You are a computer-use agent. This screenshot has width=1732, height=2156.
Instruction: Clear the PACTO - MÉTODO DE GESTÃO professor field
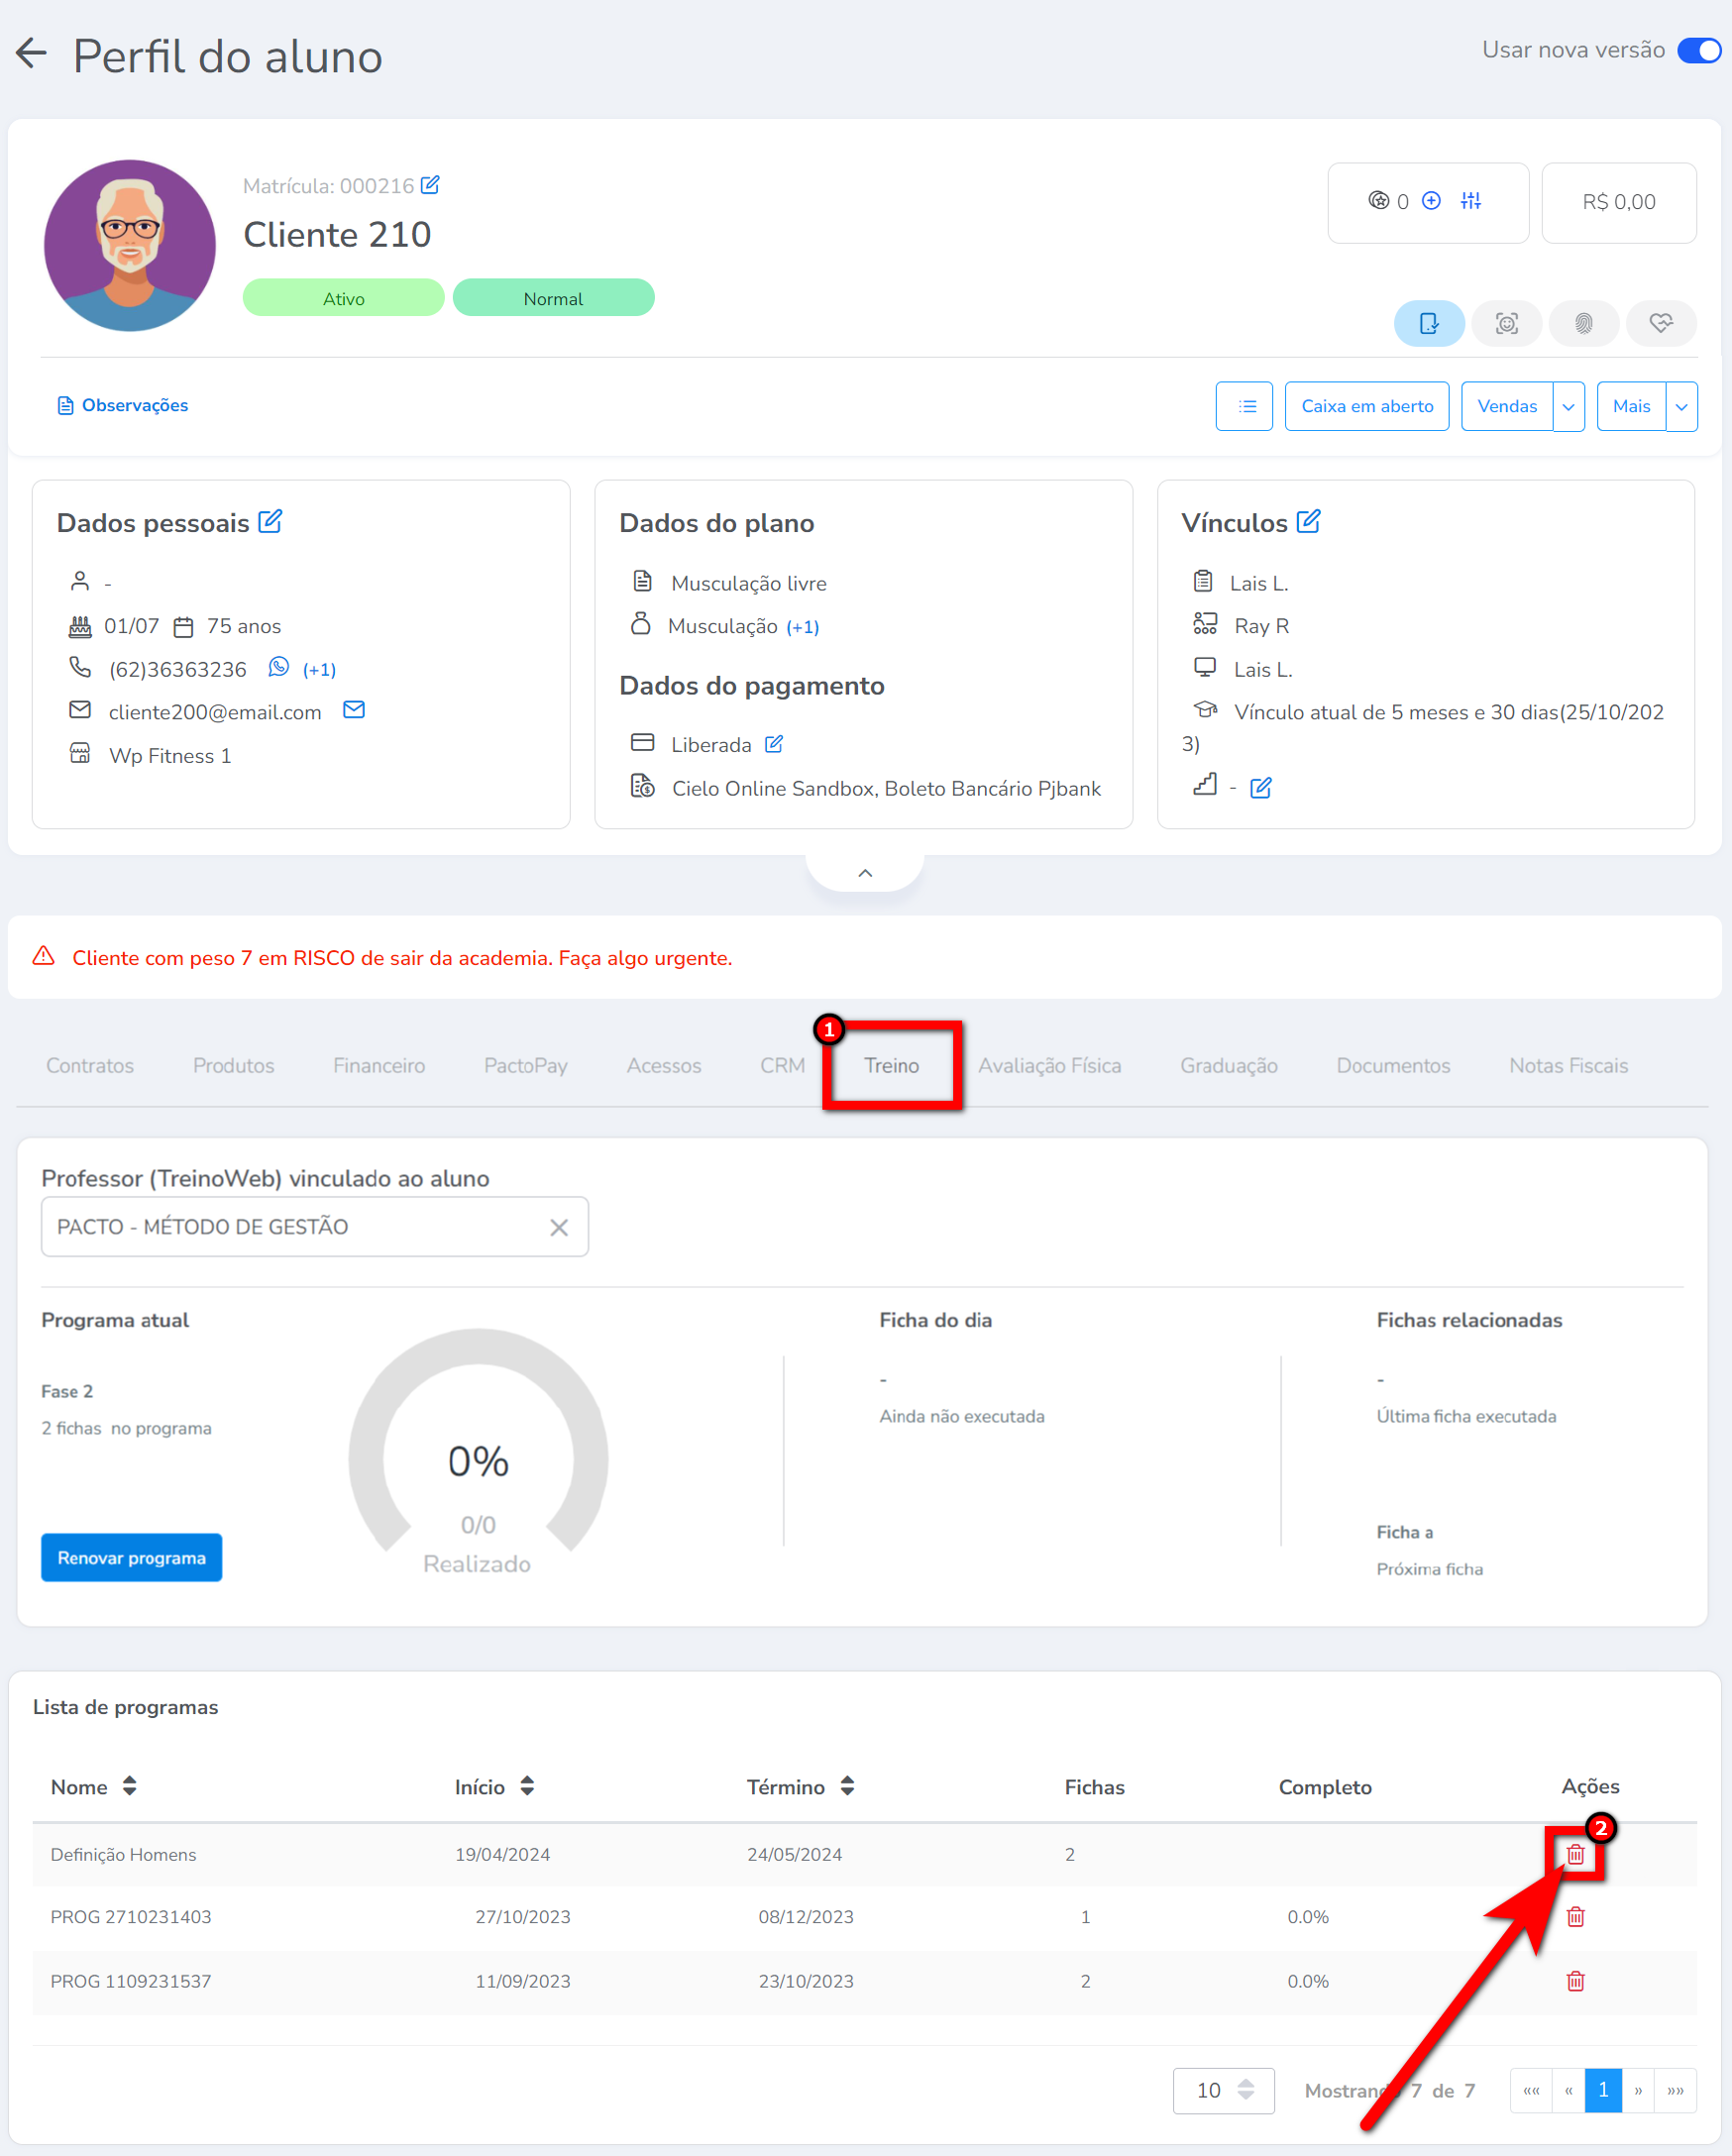pyautogui.click(x=559, y=1227)
